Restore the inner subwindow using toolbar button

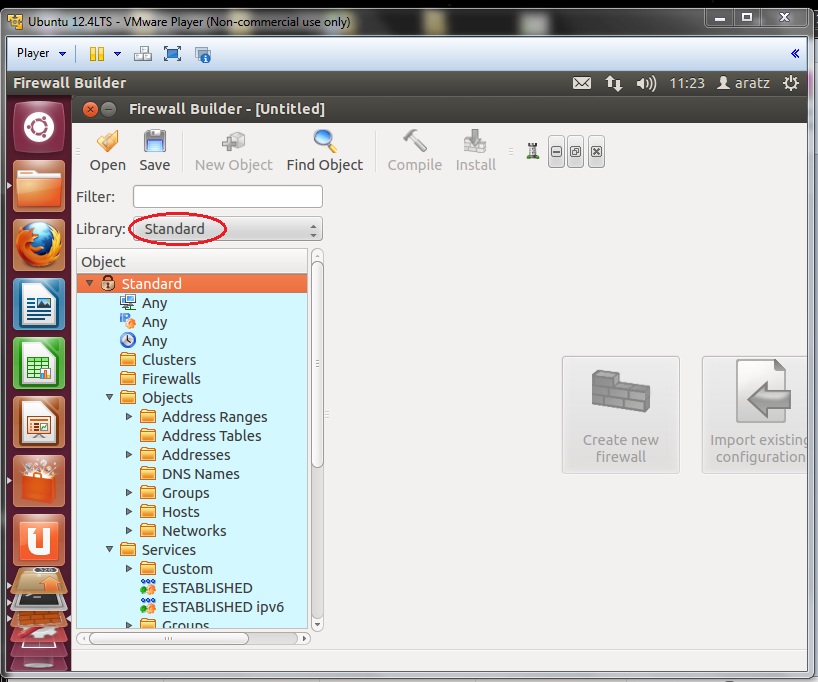[x=575, y=151]
